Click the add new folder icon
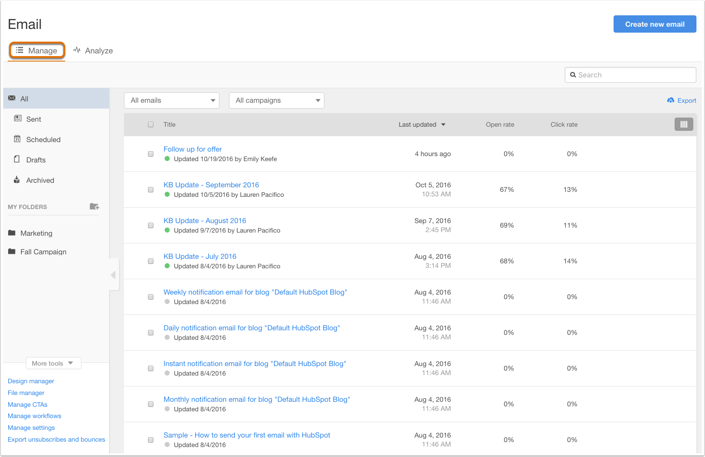Image resolution: width=705 pixels, height=457 pixels. (x=94, y=206)
